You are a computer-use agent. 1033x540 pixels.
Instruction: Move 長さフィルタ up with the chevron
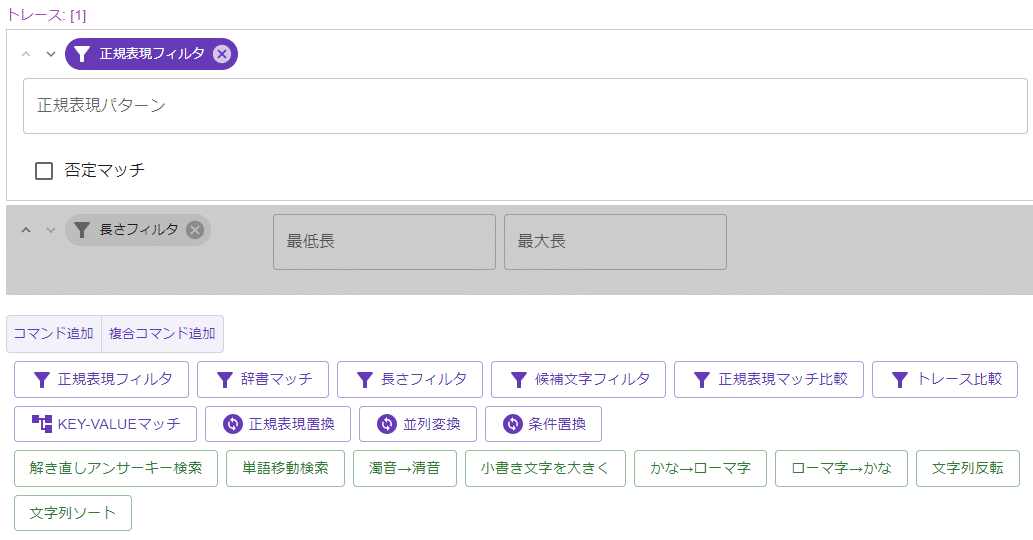(x=26, y=230)
